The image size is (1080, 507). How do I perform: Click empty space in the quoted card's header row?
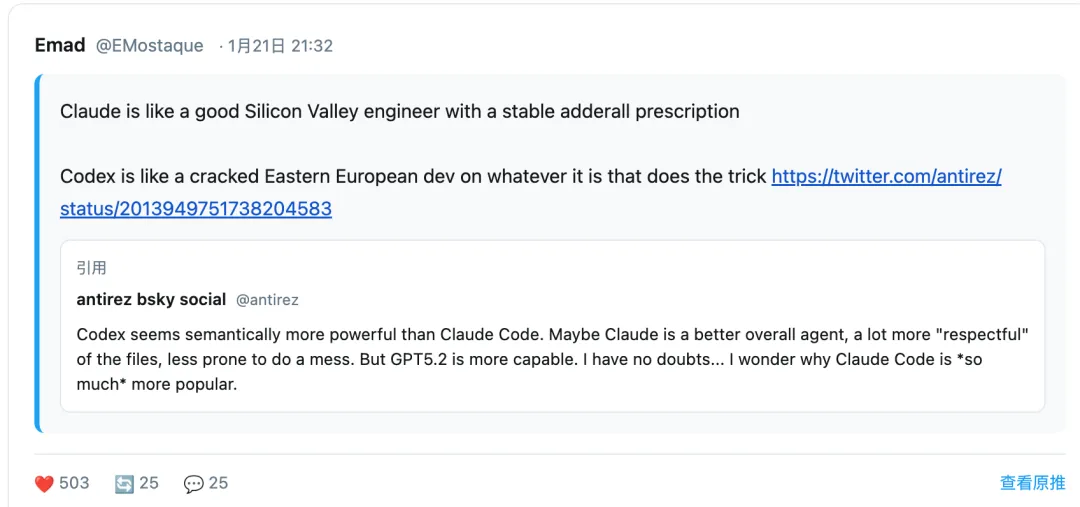650,299
